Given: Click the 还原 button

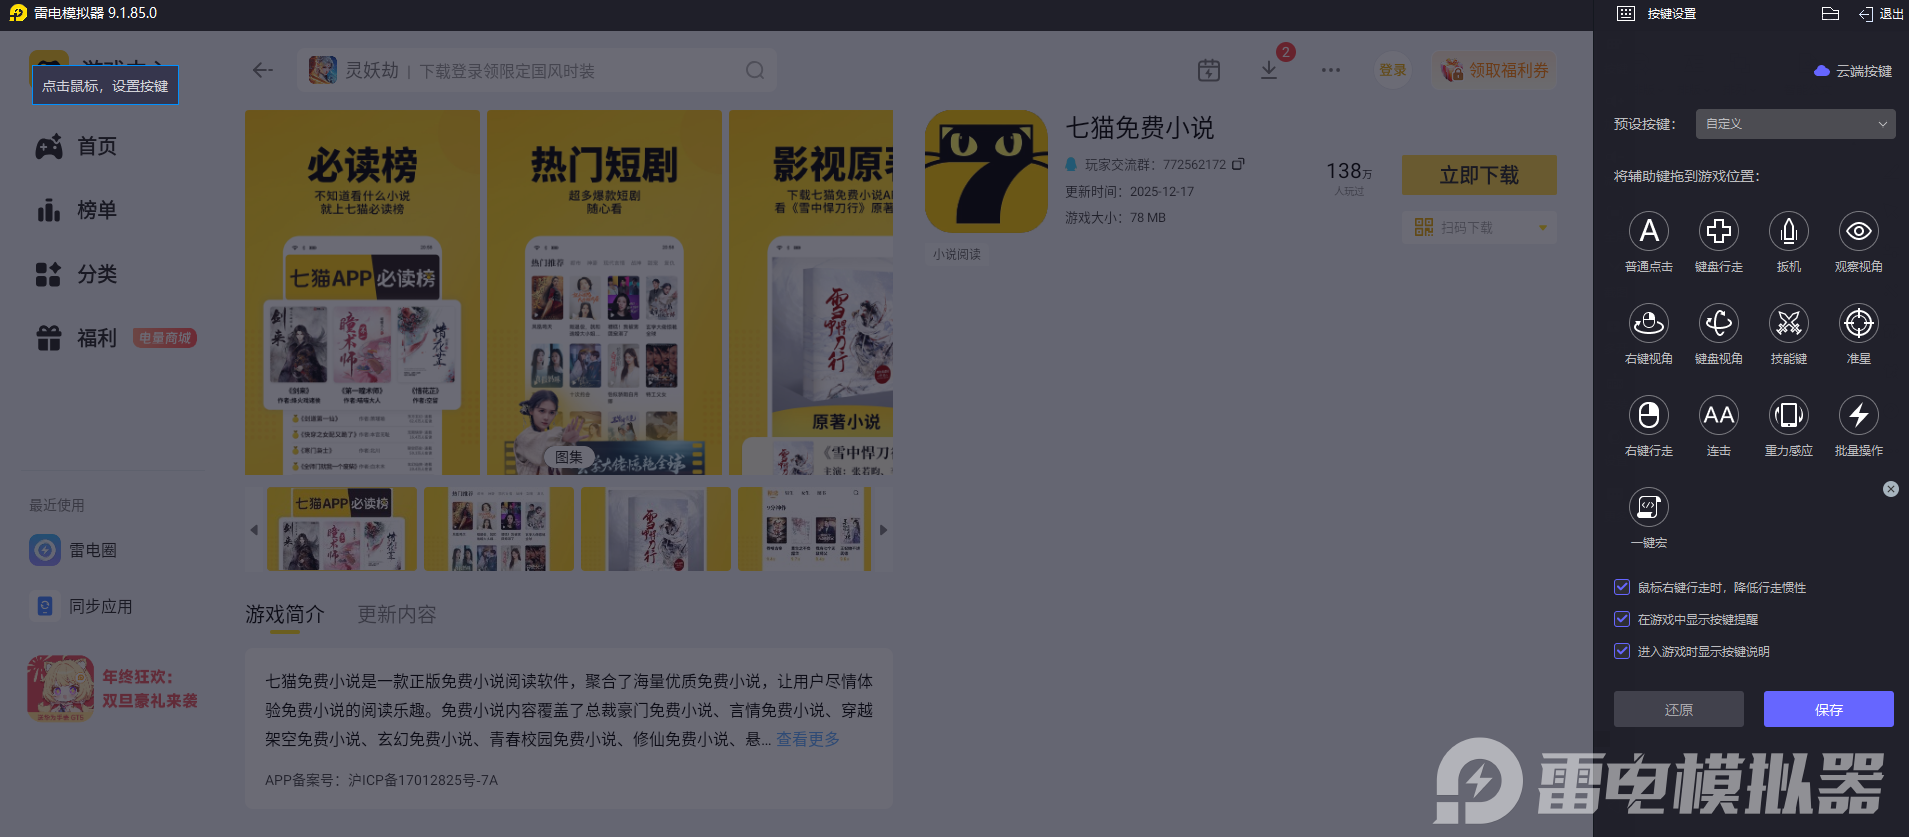Looking at the screenshot, I should click(1678, 709).
